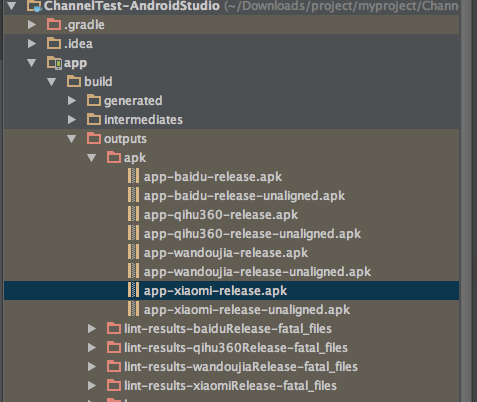This screenshot has height=402, width=477.
Task: Click the apk folder icon
Action: (x=114, y=157)
